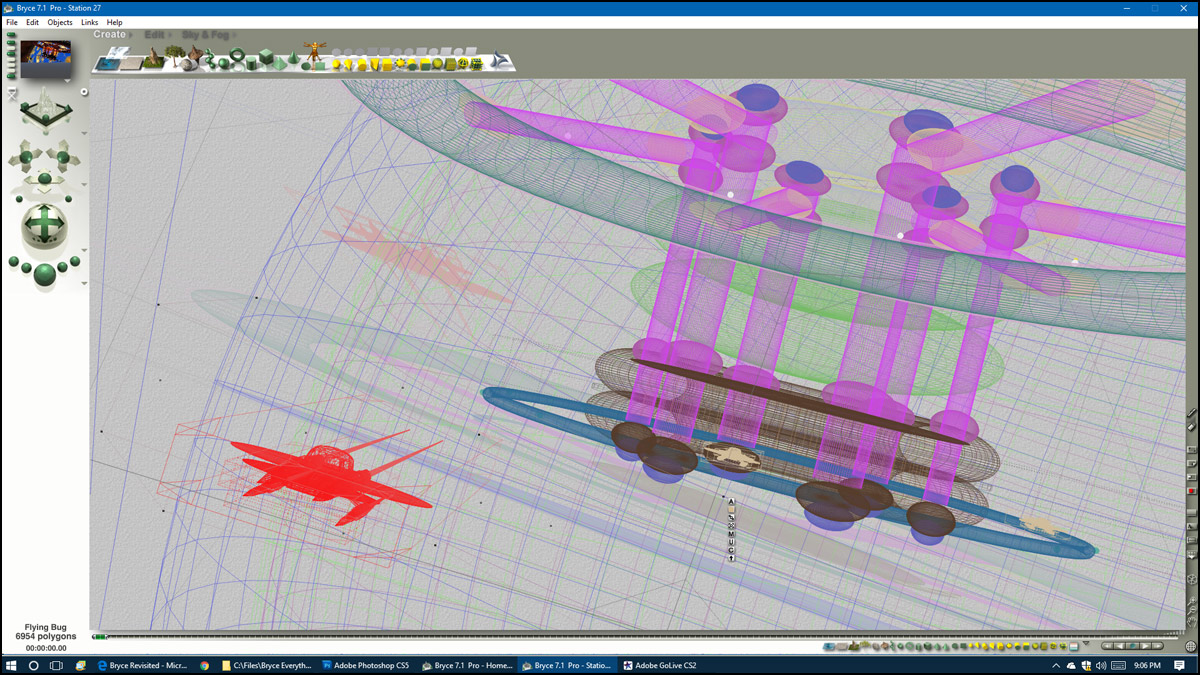Expand the arrow beside Create palette label
The height and width of the screenshot is (675, 1200).
[131, 35]
